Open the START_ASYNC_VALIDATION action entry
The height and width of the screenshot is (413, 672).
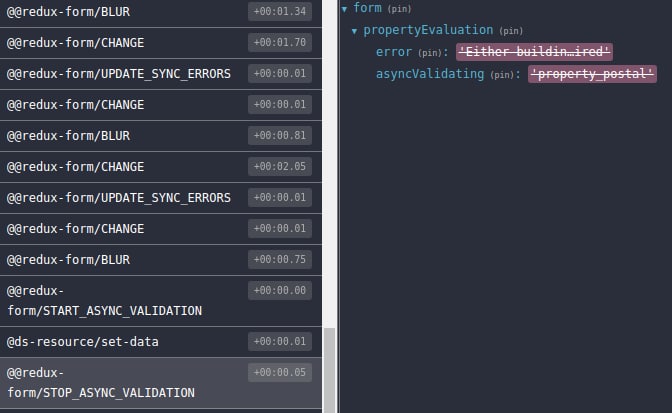click(x=104, y=300)
